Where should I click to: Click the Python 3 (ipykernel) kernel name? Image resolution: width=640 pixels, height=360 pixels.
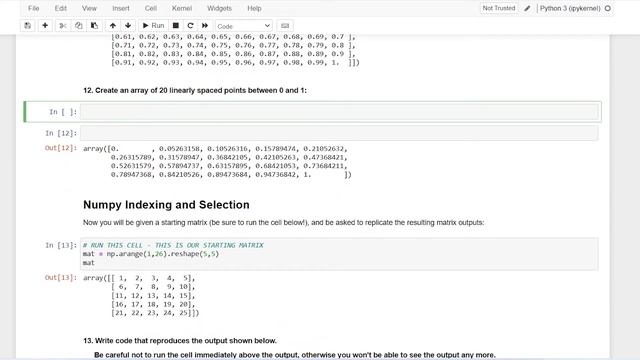click(x=570, y=8)
